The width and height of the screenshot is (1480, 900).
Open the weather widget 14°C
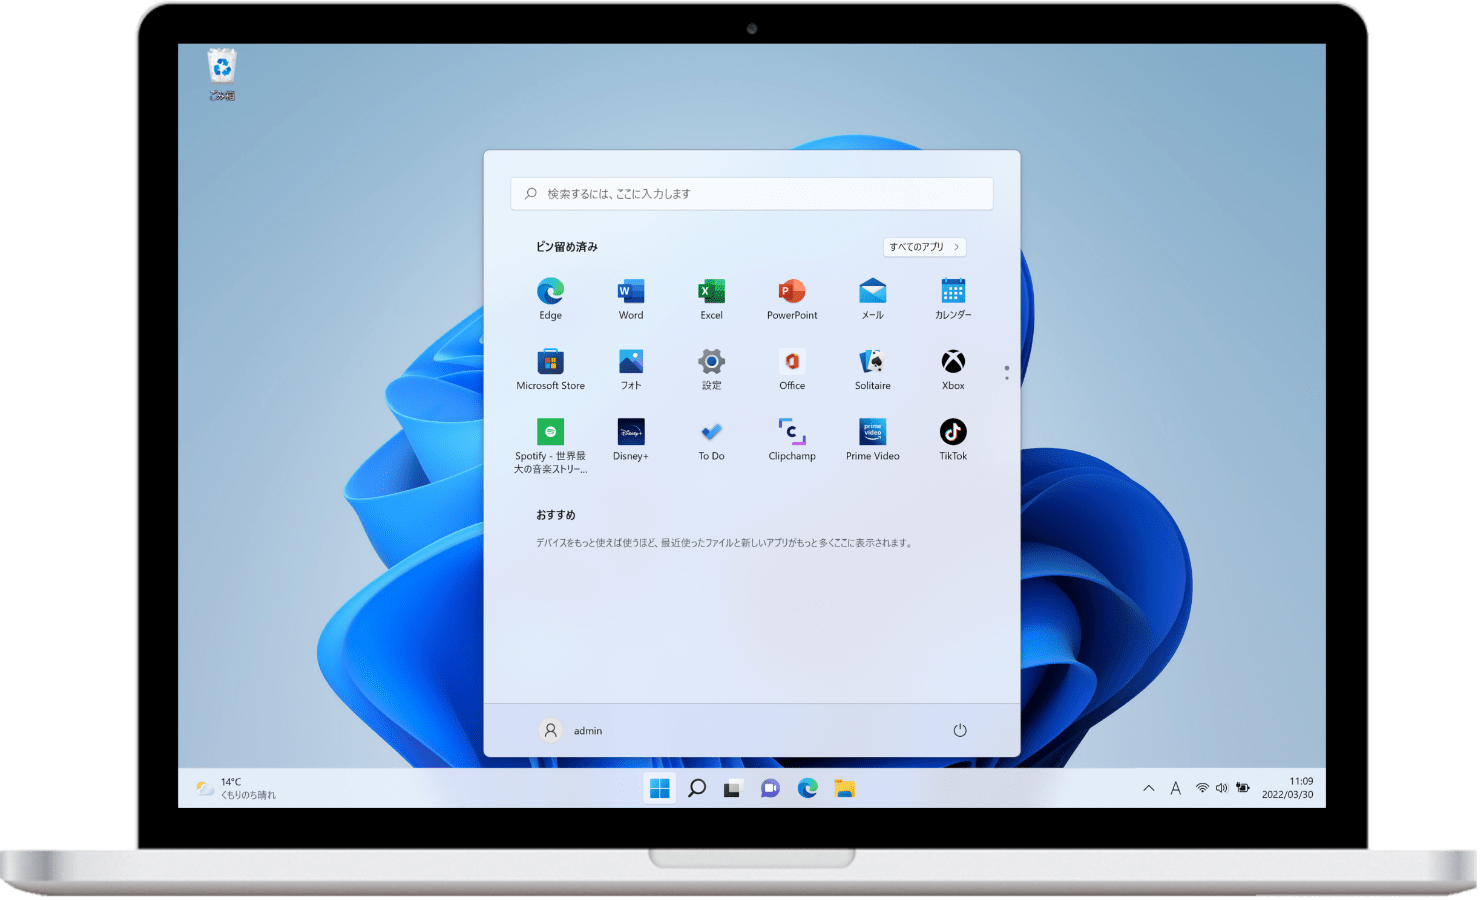coord(236,789)
